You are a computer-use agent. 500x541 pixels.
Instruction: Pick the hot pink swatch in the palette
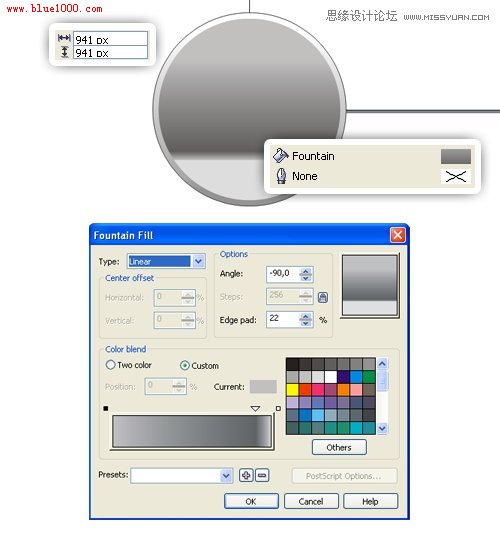point(318,390)
